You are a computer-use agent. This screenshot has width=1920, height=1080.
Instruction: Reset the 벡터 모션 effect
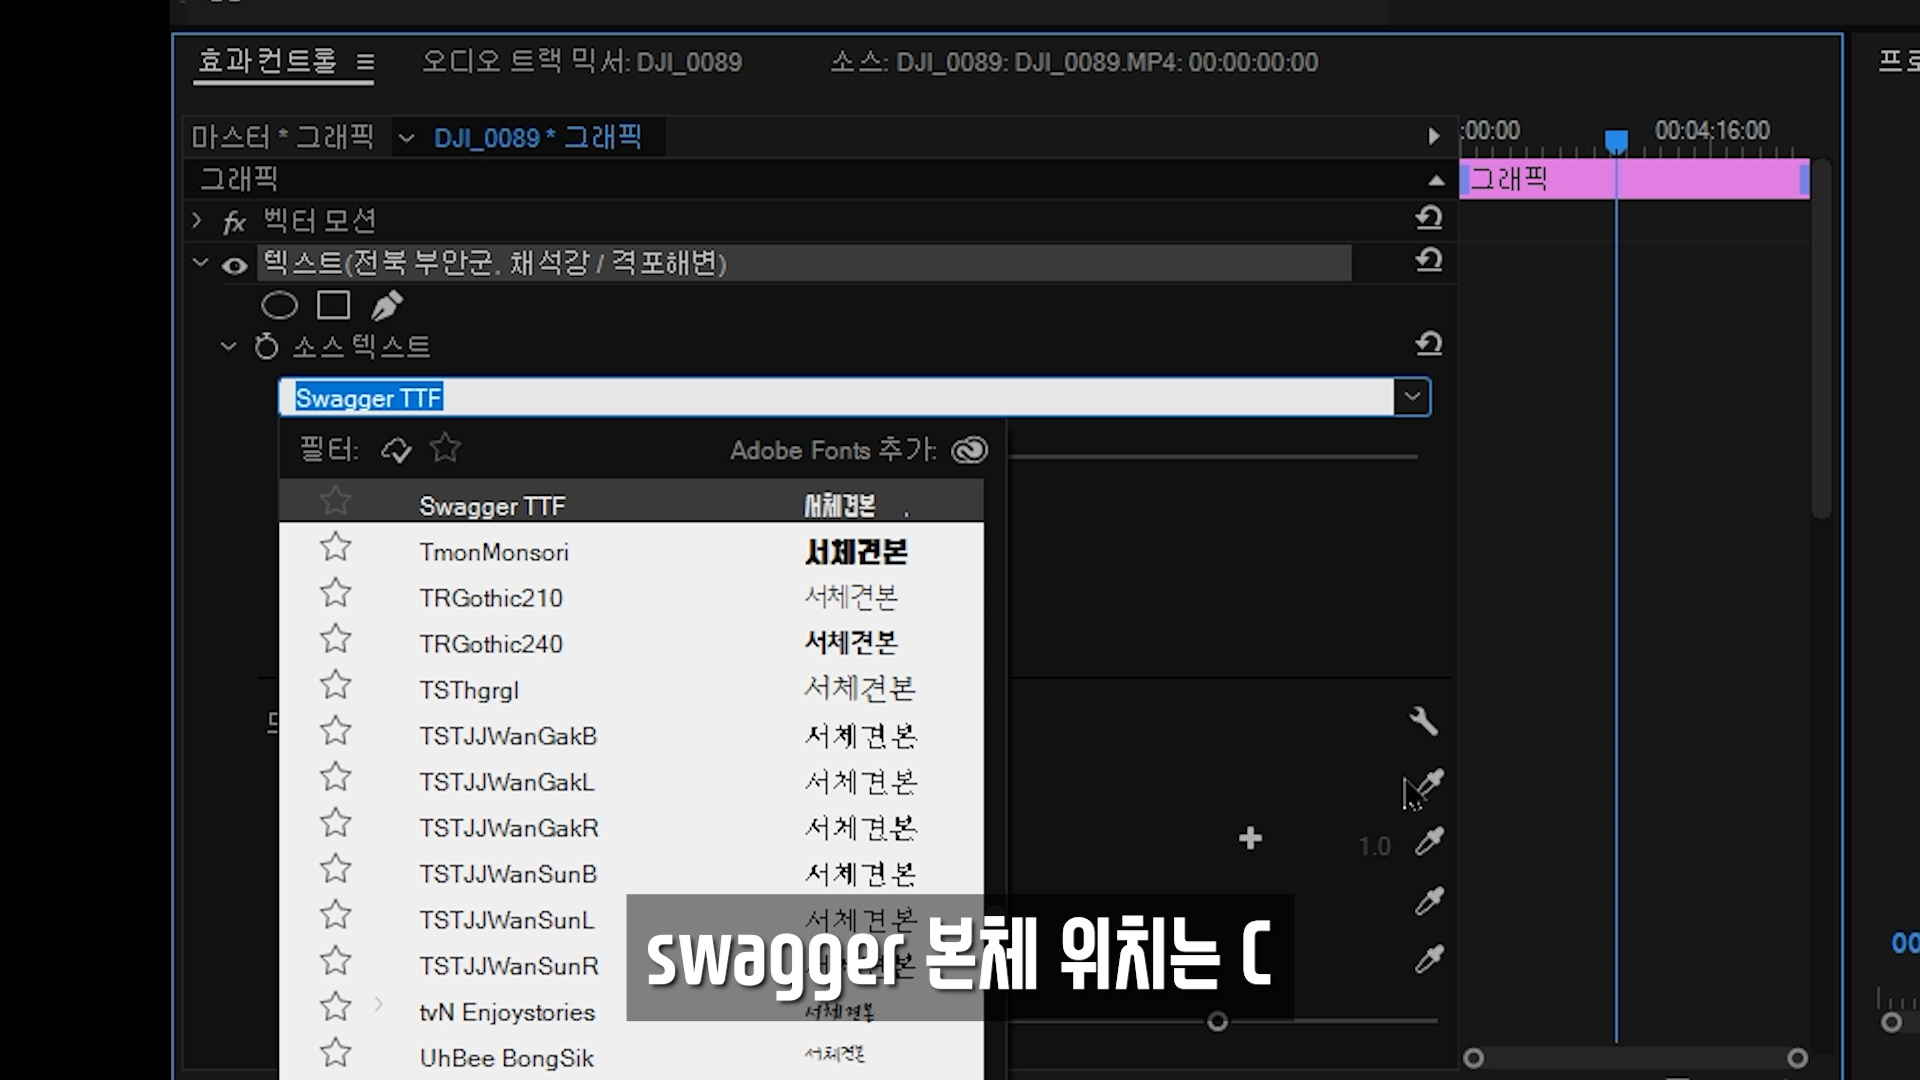coord(1429,218)
